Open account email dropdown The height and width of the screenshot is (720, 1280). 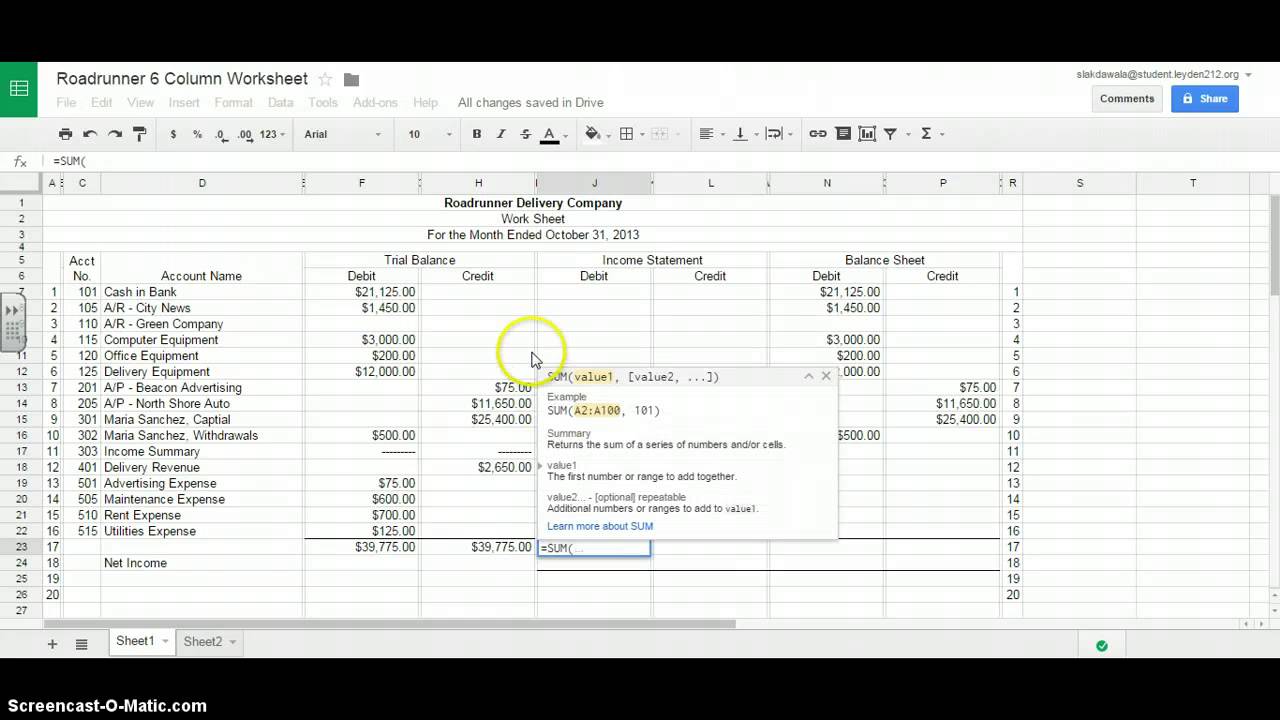pyautogui.click(x=1247, y=75)
